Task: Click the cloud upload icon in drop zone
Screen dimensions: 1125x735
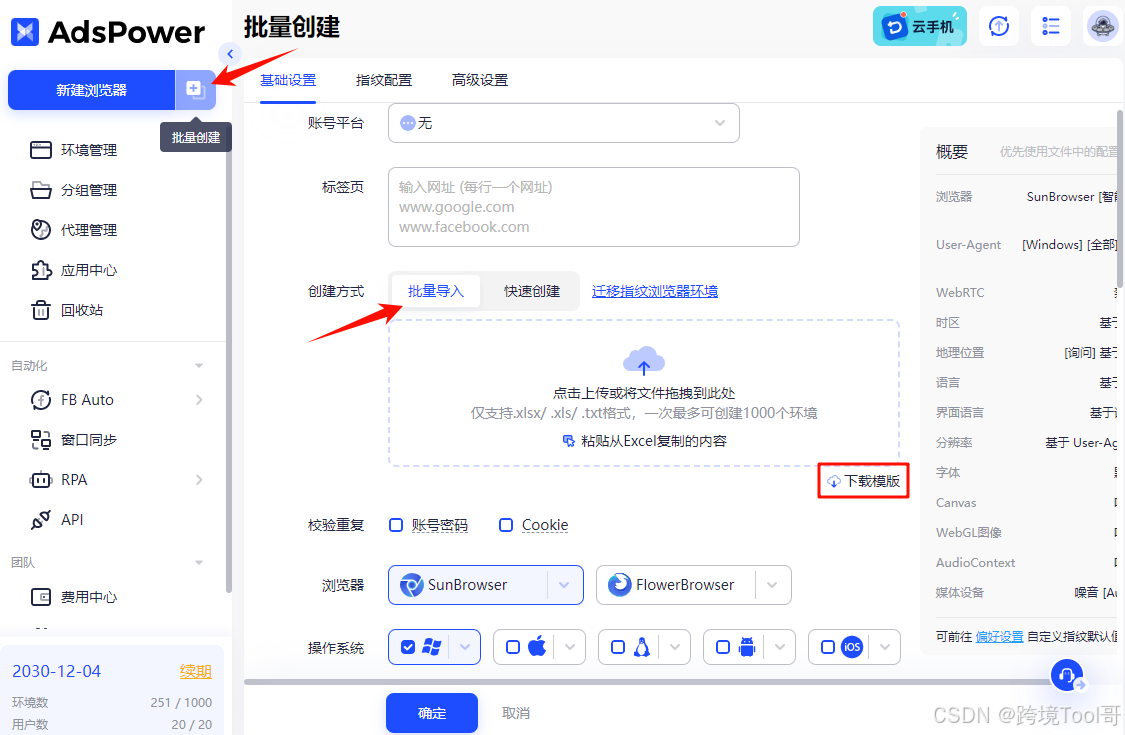Action: [644, 361]
